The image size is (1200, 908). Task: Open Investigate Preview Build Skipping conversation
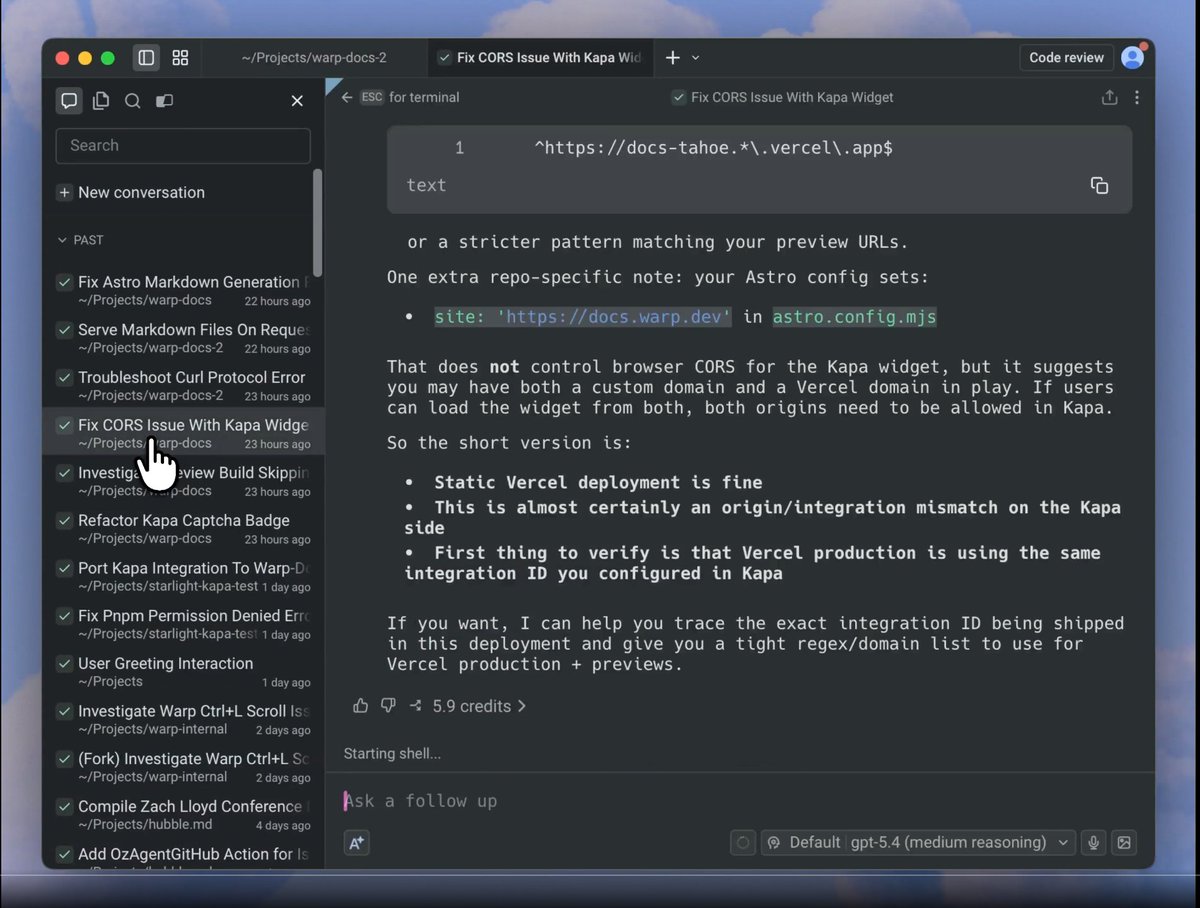pyautogui.click(x=184, y=481)
